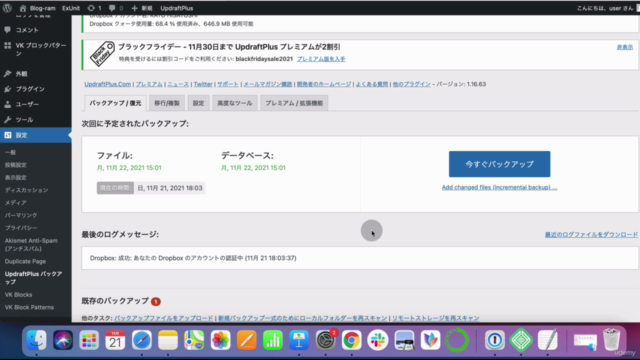
Task: Click リモートストレージを再スキャン link
Action: click(436, 318)
